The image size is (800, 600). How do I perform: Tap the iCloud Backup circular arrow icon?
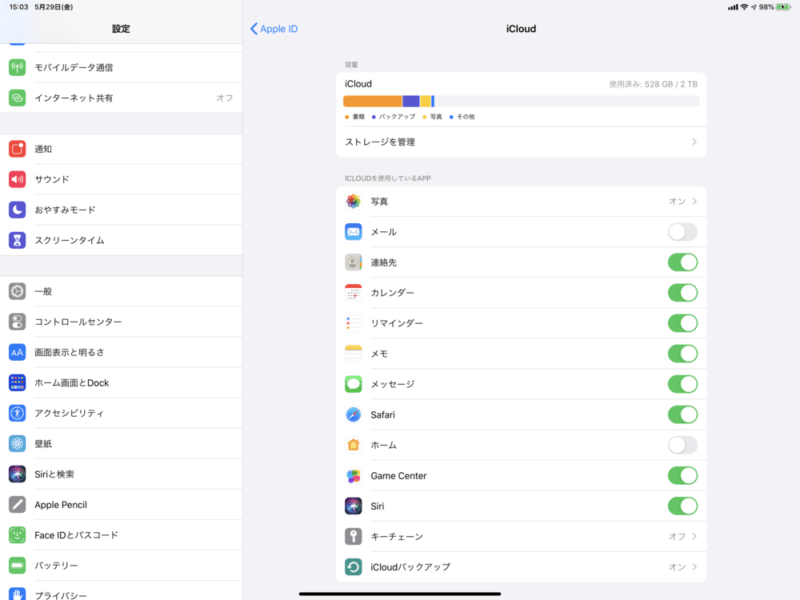pyautogui.click(x=354, y=567)
